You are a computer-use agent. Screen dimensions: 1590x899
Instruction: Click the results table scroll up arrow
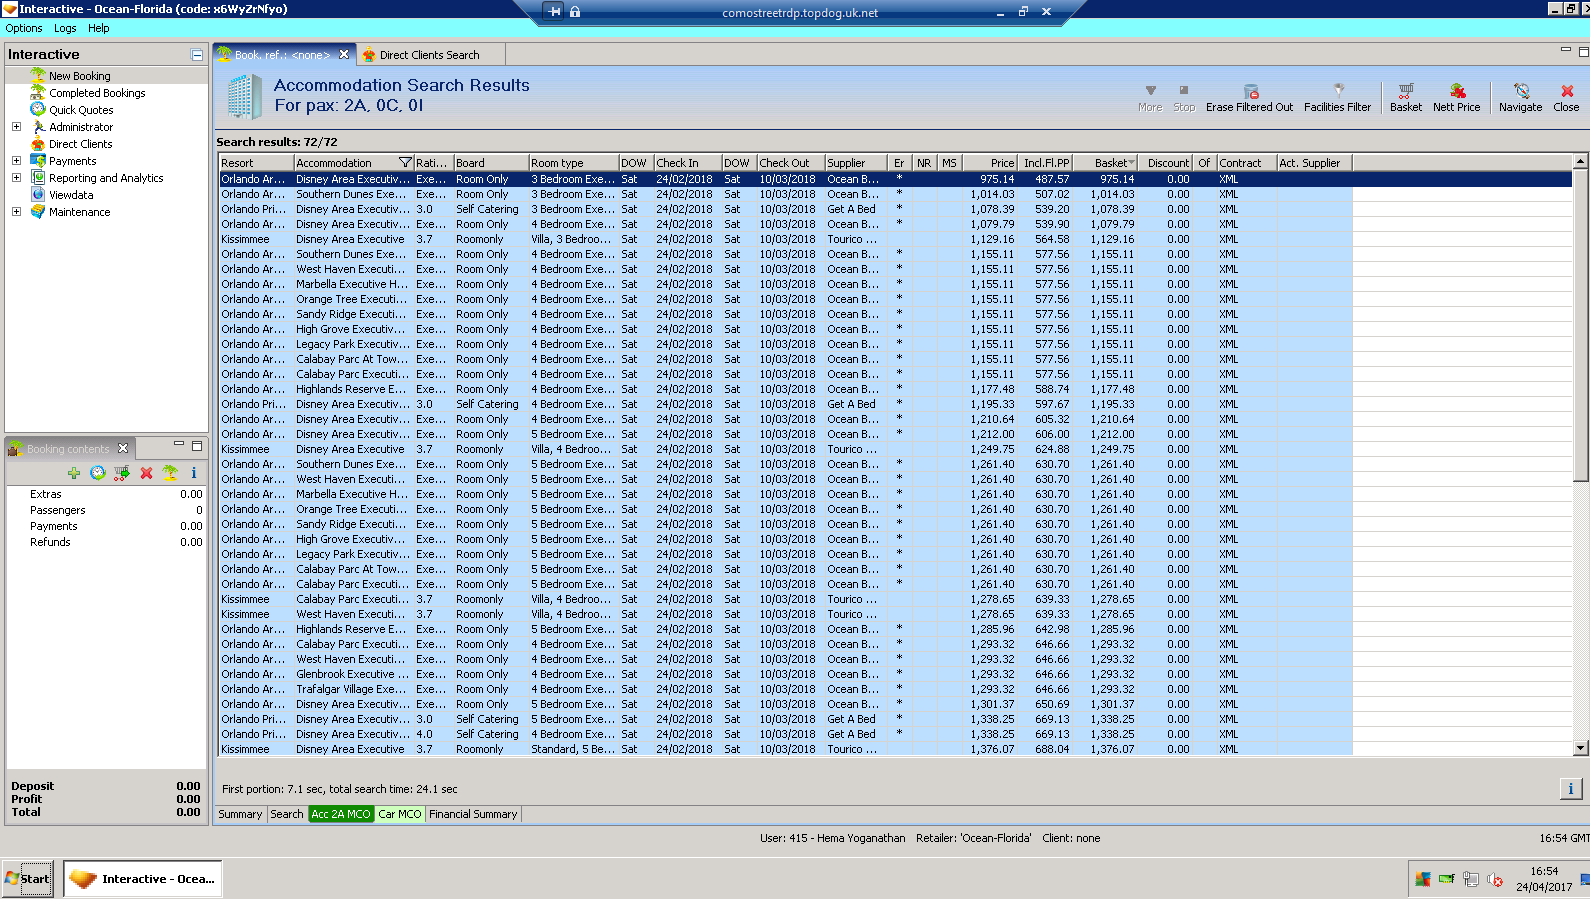[1580, 162]
